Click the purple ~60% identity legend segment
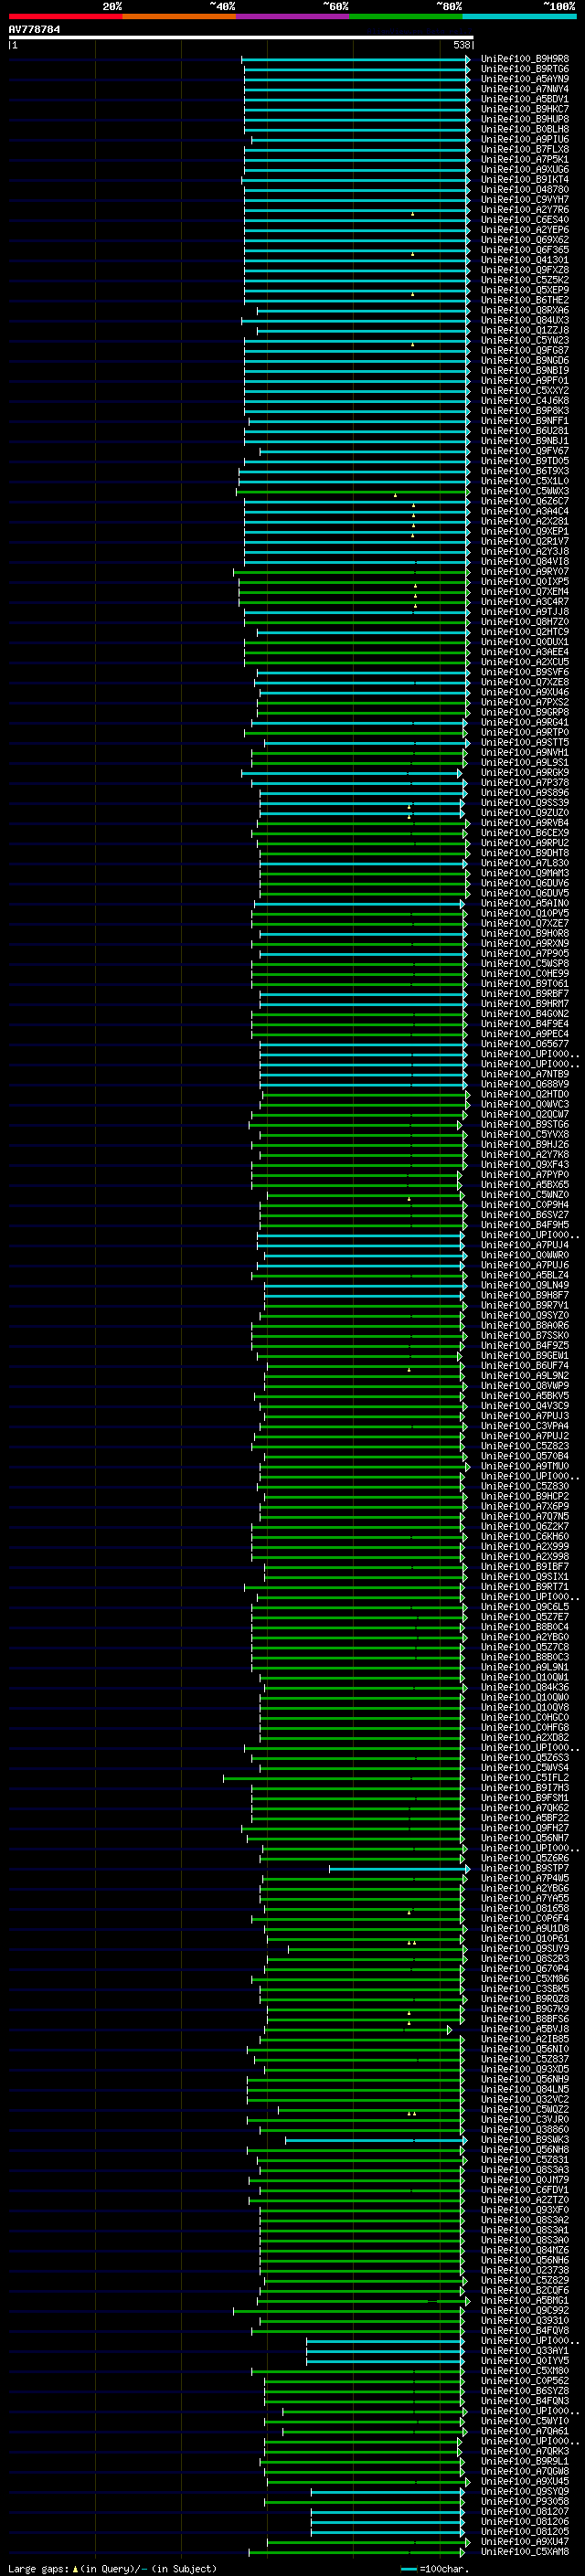 click(x=293, y=16)
